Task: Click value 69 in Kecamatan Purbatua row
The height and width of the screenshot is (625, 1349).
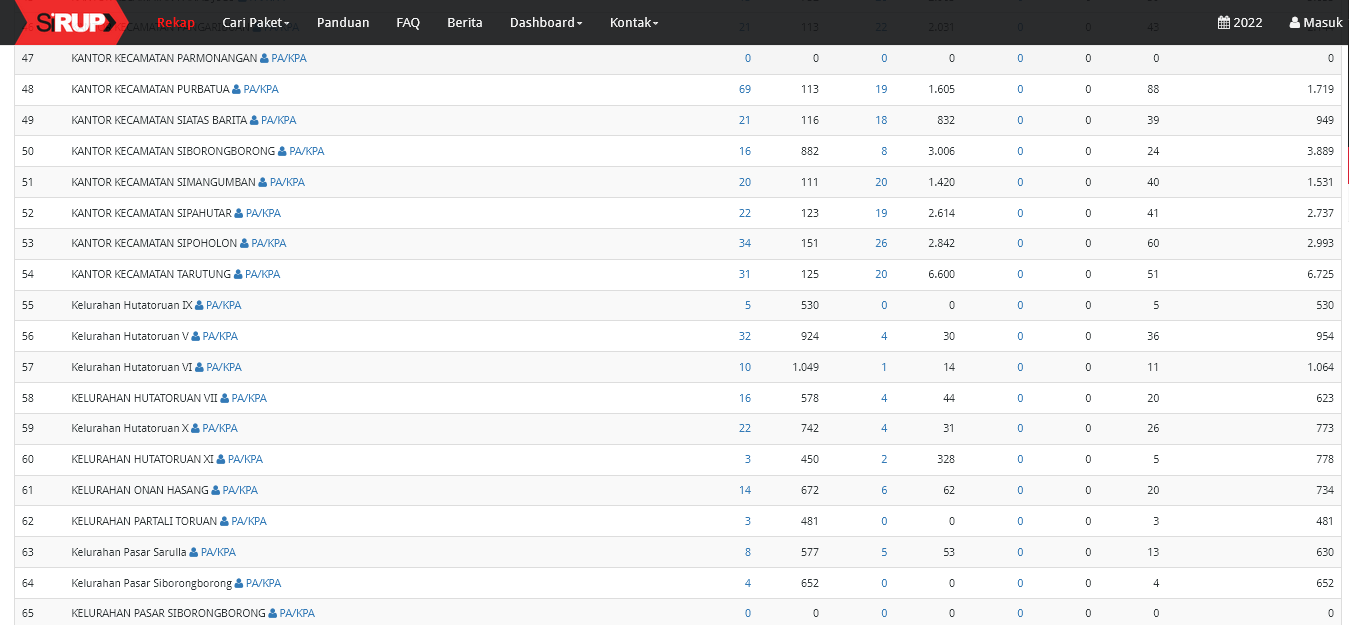Action: [x=744, y=90]
